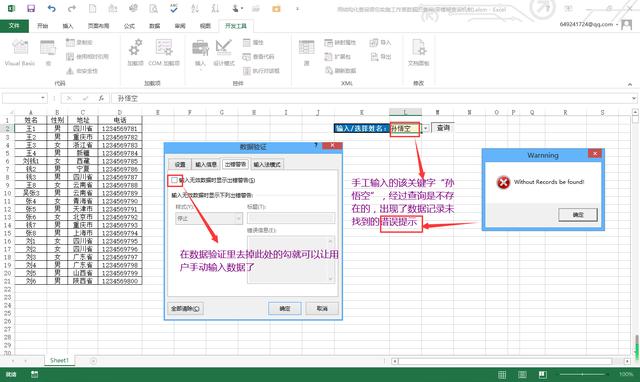
Task: Click XML Export (导出)
Action: 380,56
